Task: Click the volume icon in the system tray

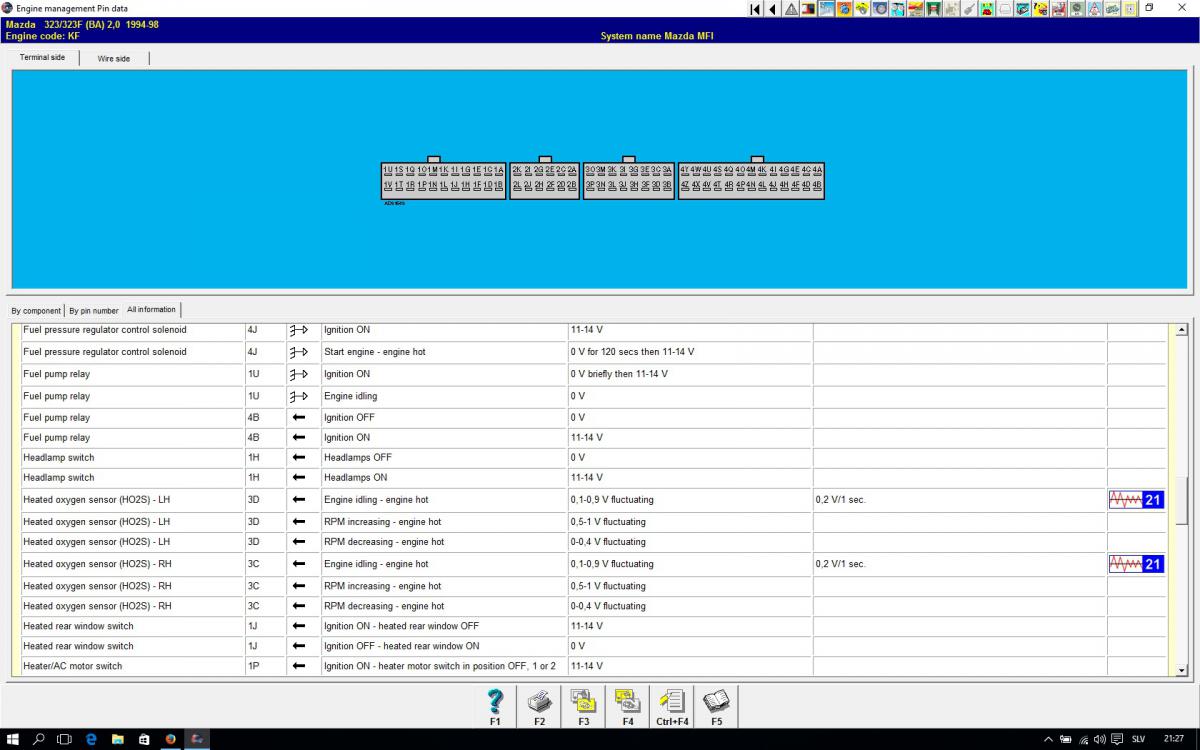Action: coord(1099,739)
